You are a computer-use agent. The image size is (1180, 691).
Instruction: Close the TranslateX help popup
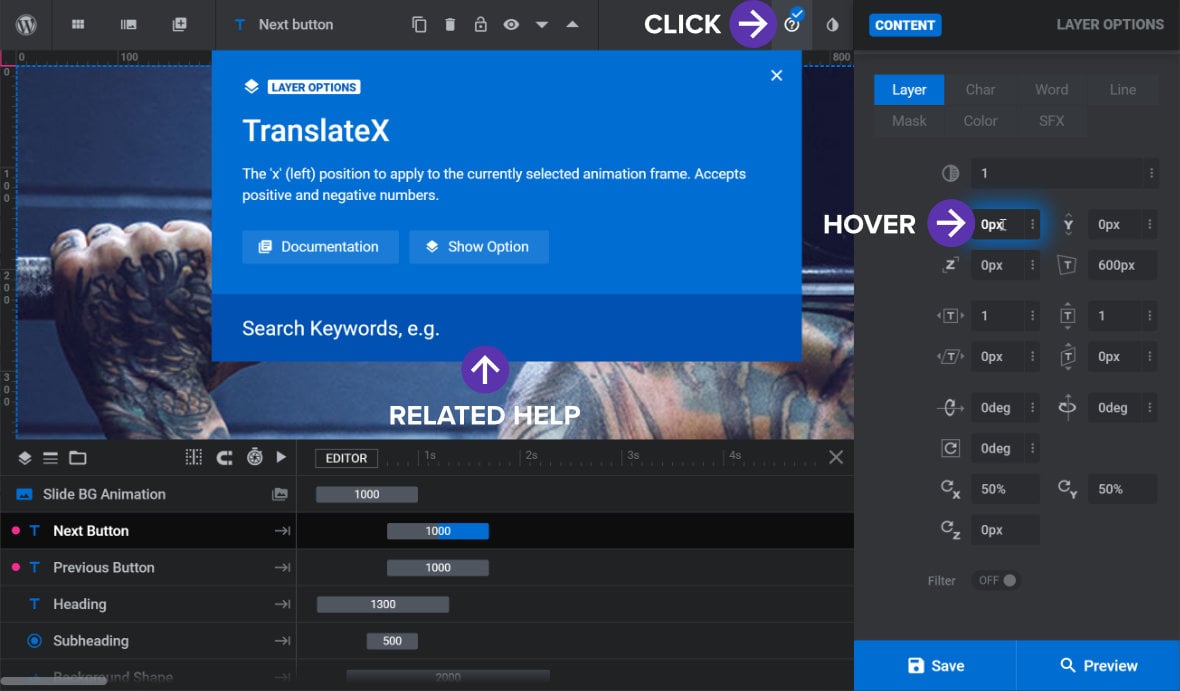(x=777, y=75)
